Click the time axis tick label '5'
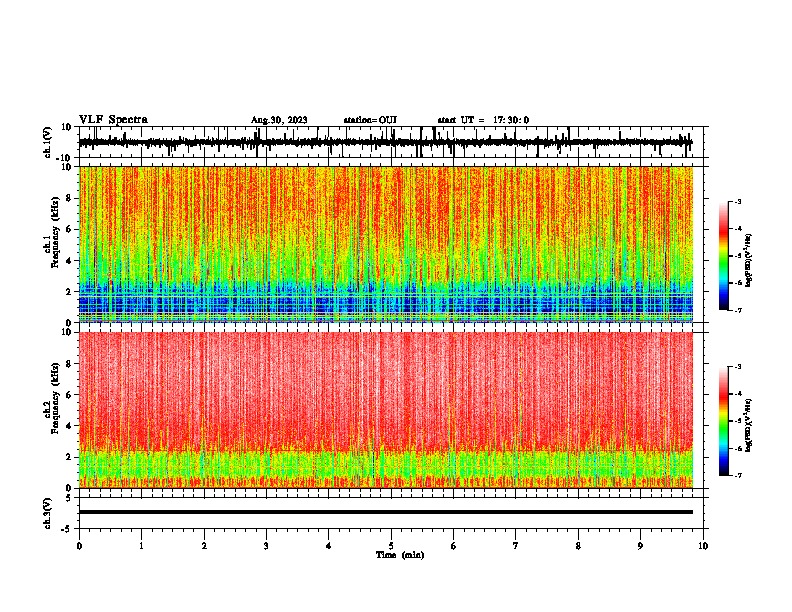 click(x=391, y=546)
